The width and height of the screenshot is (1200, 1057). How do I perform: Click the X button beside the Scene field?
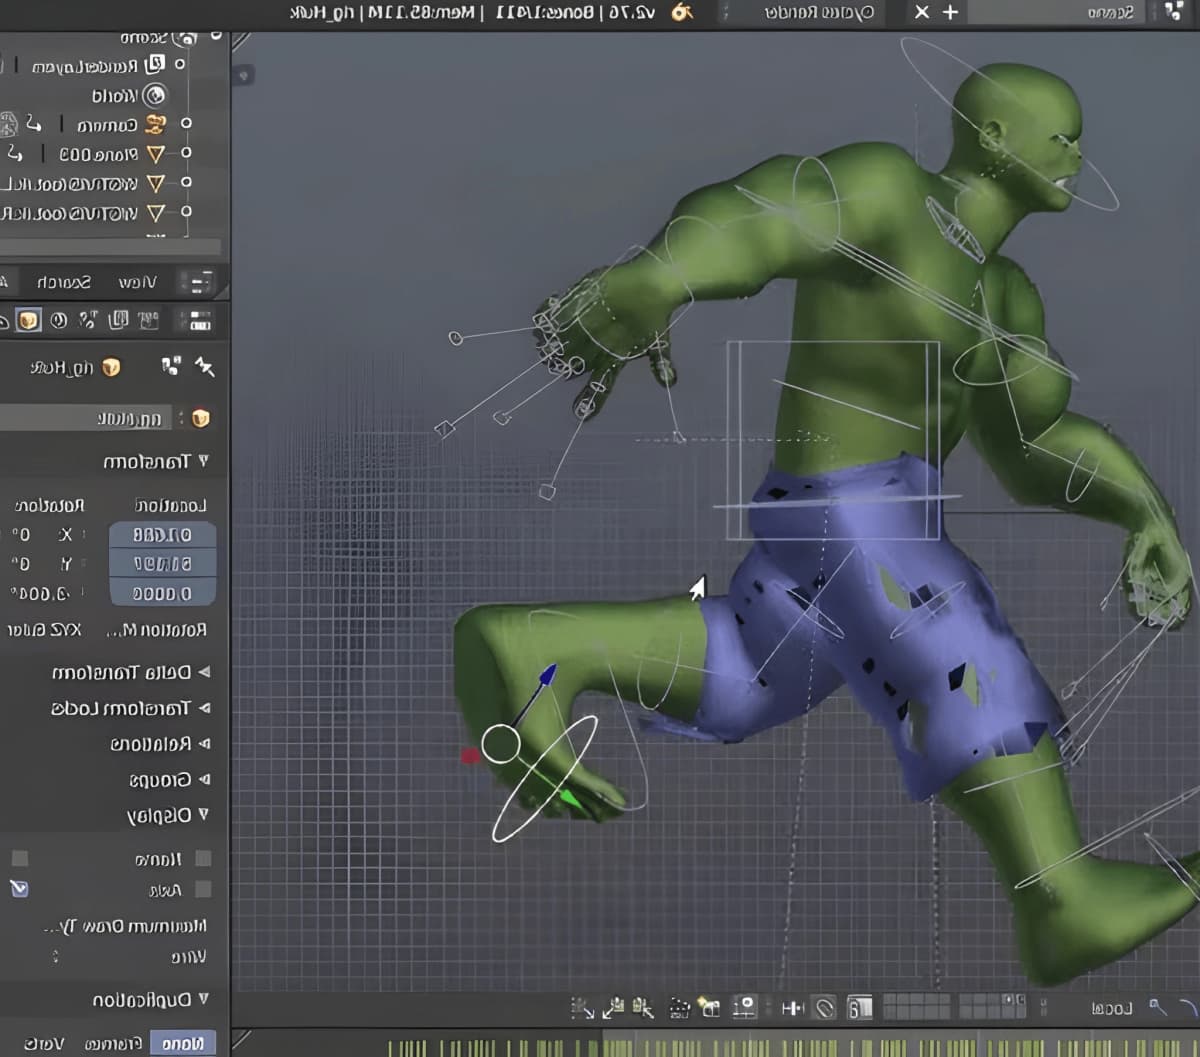tap(922, 12)
